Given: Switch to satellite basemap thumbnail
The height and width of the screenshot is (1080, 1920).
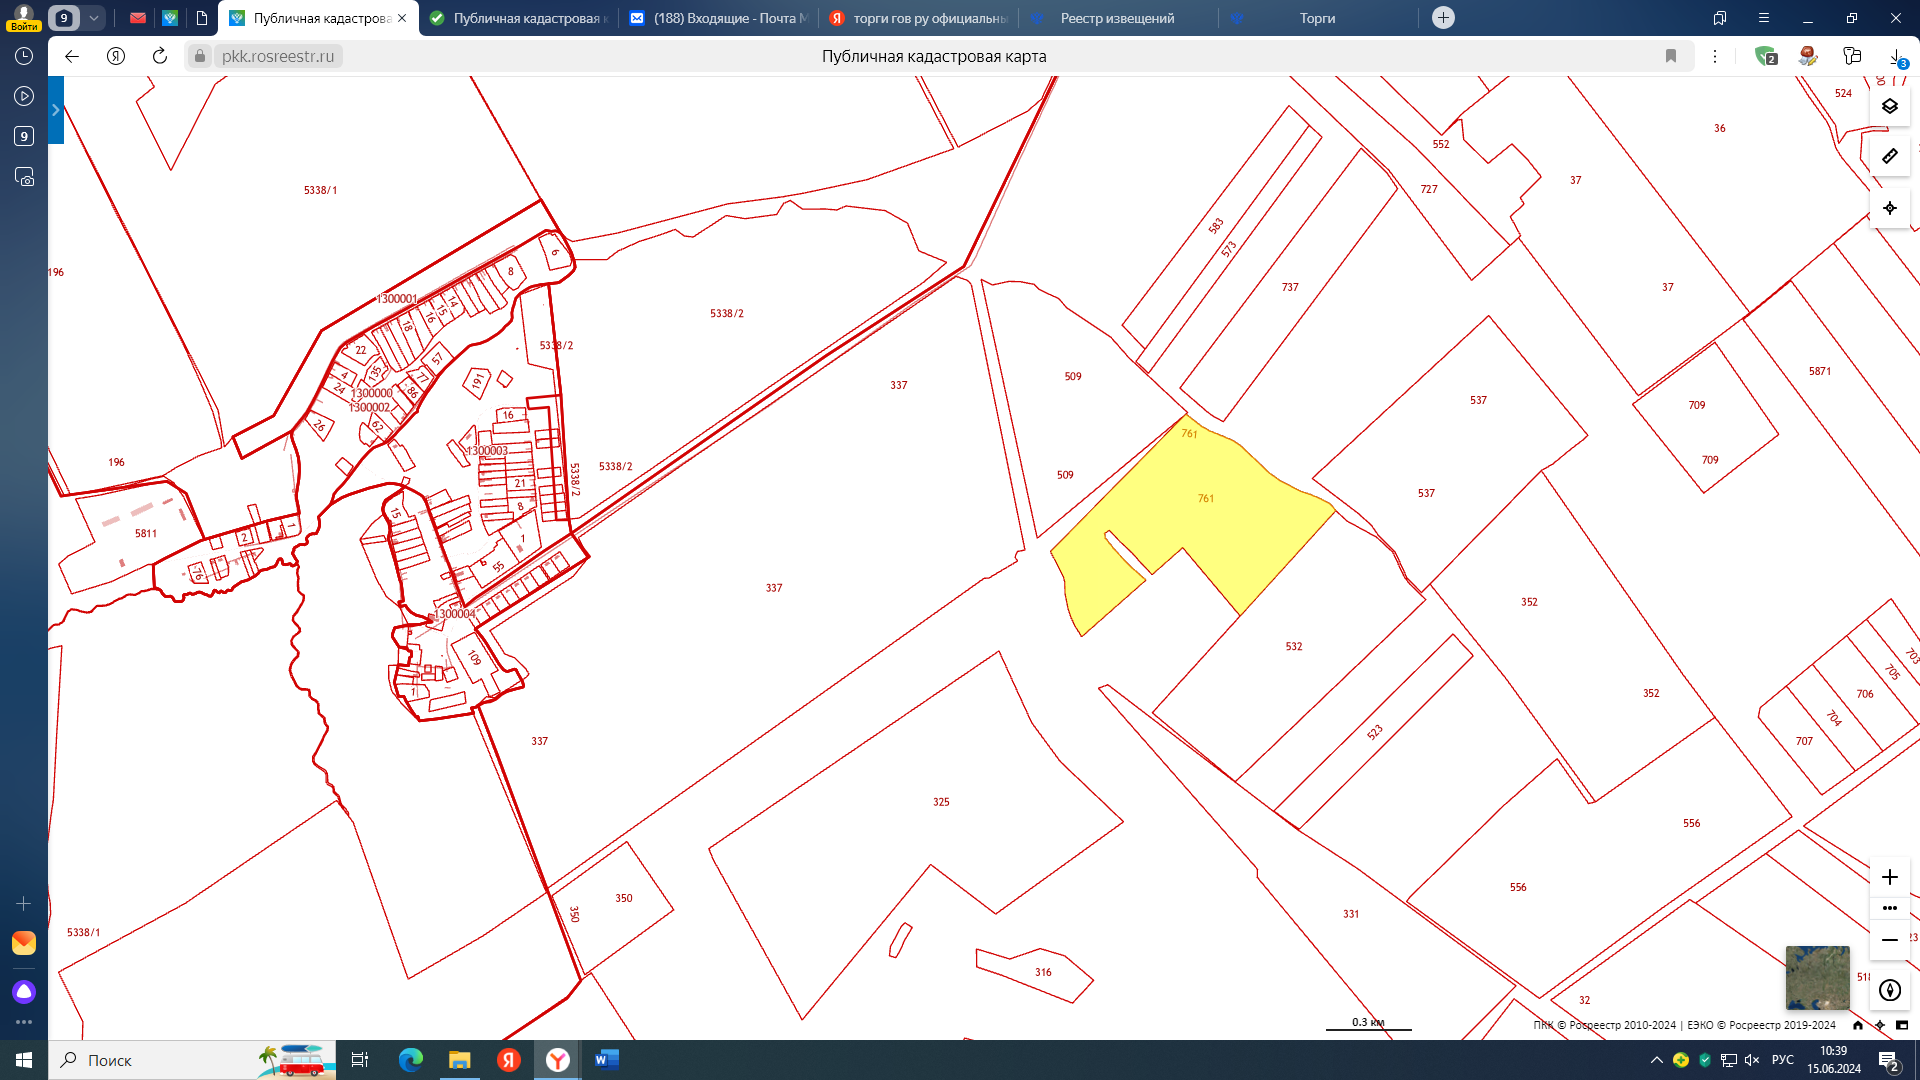Looking at the screenshot, I should coord(1817,977).
